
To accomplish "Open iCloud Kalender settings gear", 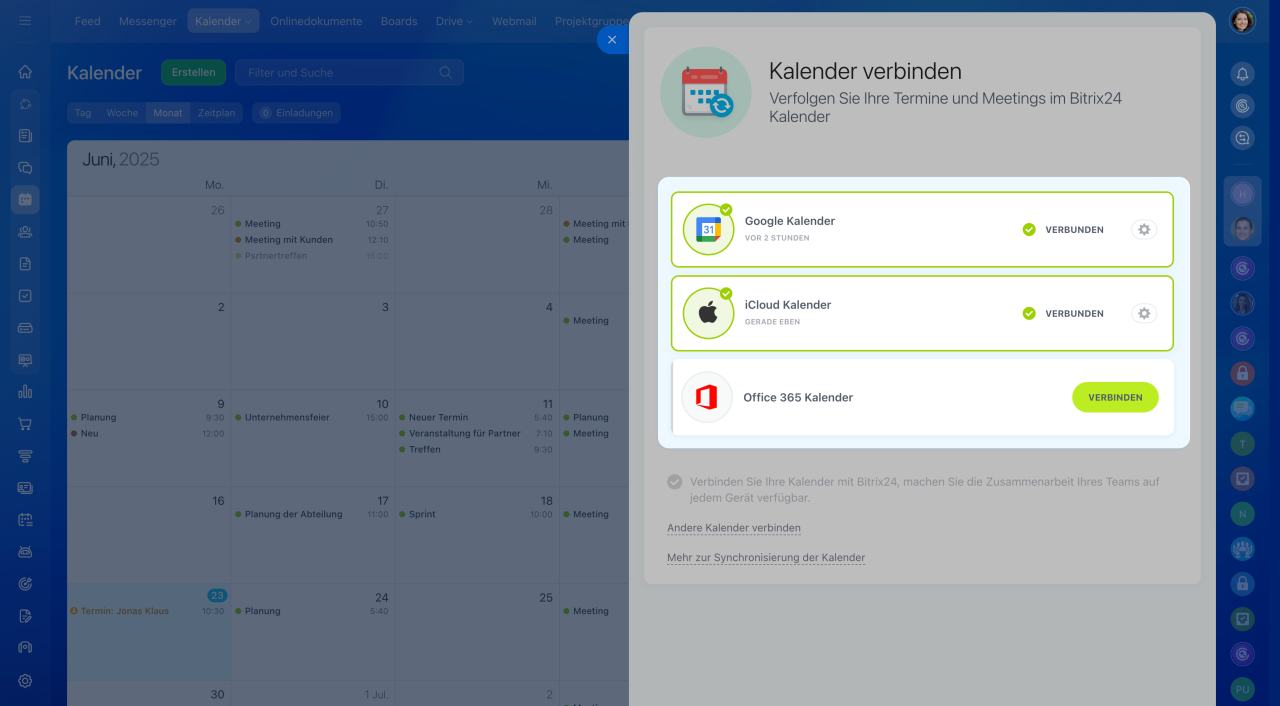I will (x=1144, y=313).
